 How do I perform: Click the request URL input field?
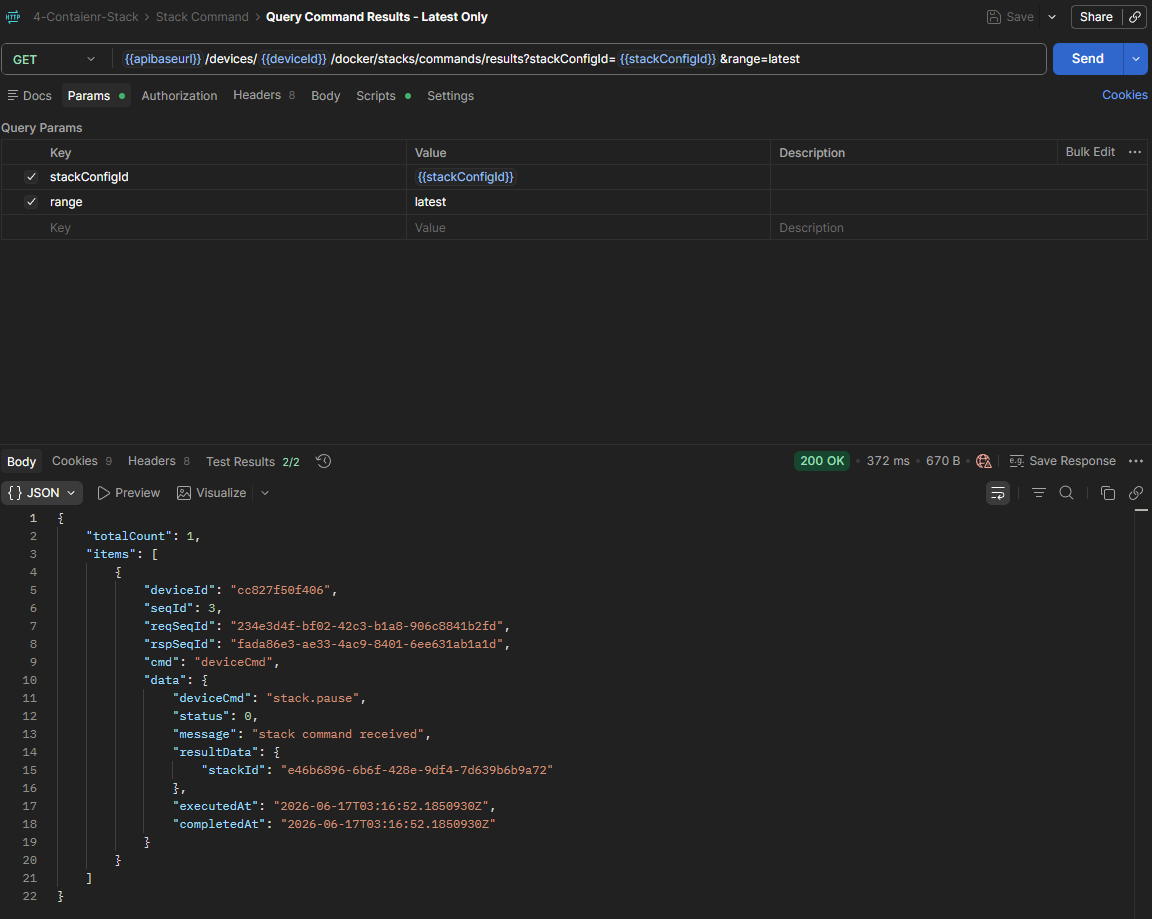coord(579,59)
